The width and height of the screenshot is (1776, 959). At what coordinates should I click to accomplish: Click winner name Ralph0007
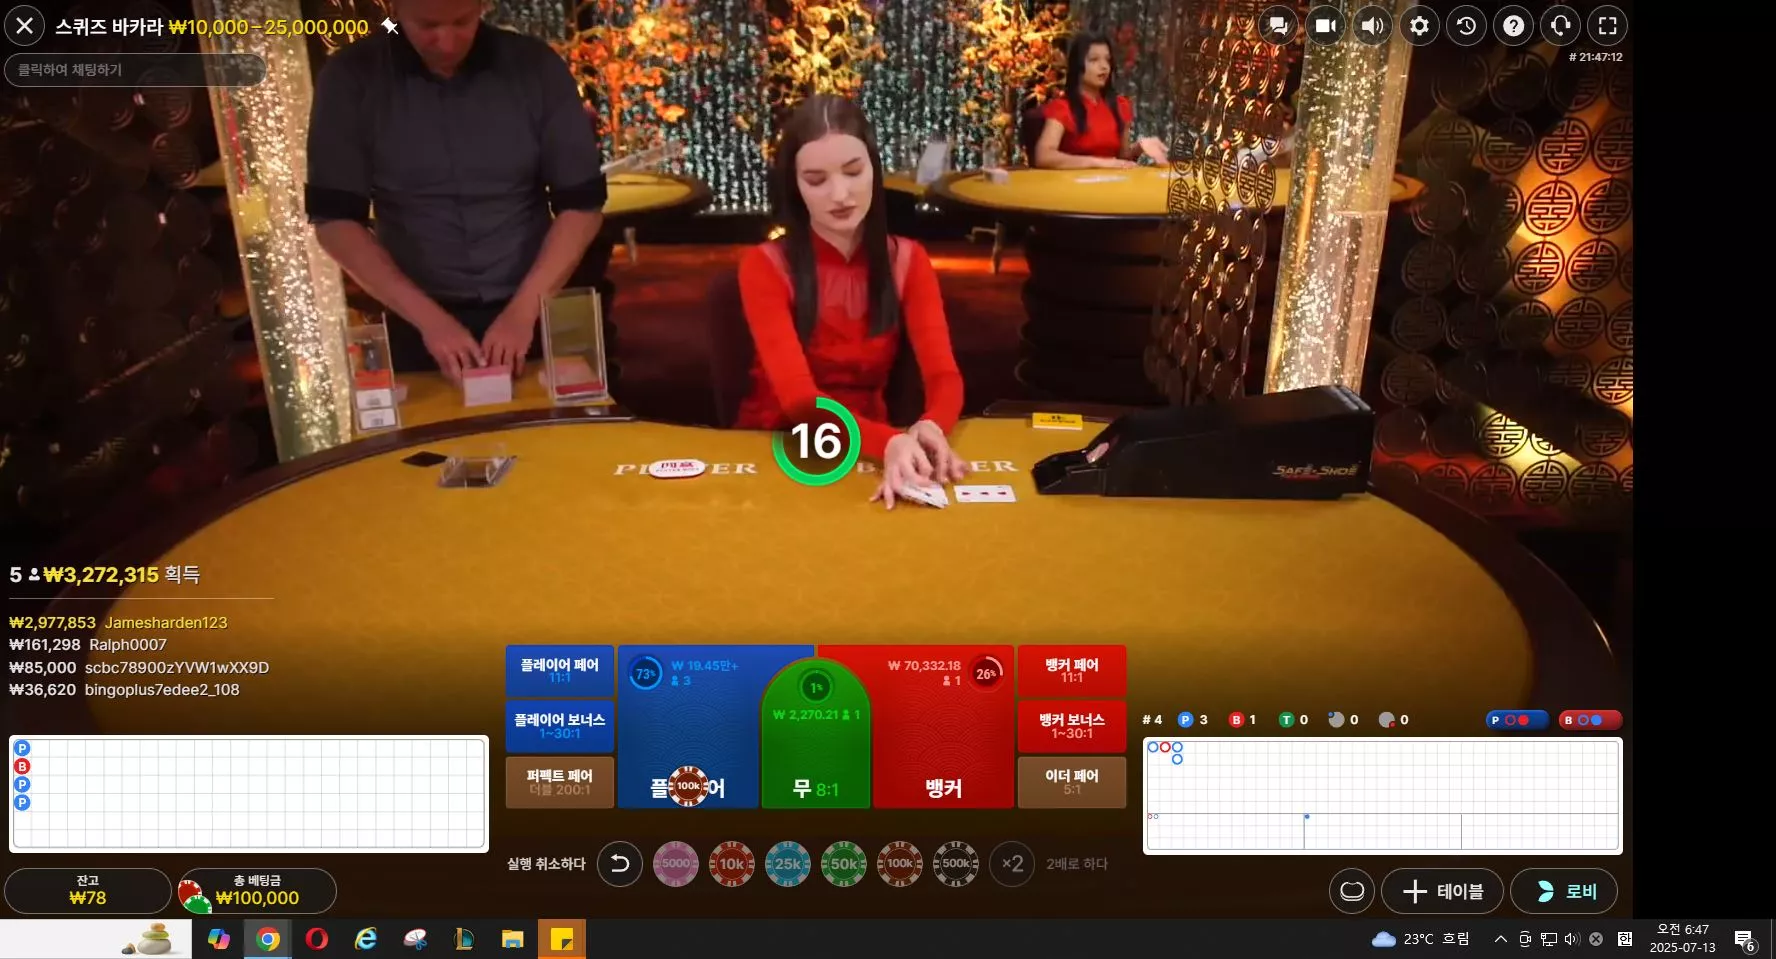128,645
